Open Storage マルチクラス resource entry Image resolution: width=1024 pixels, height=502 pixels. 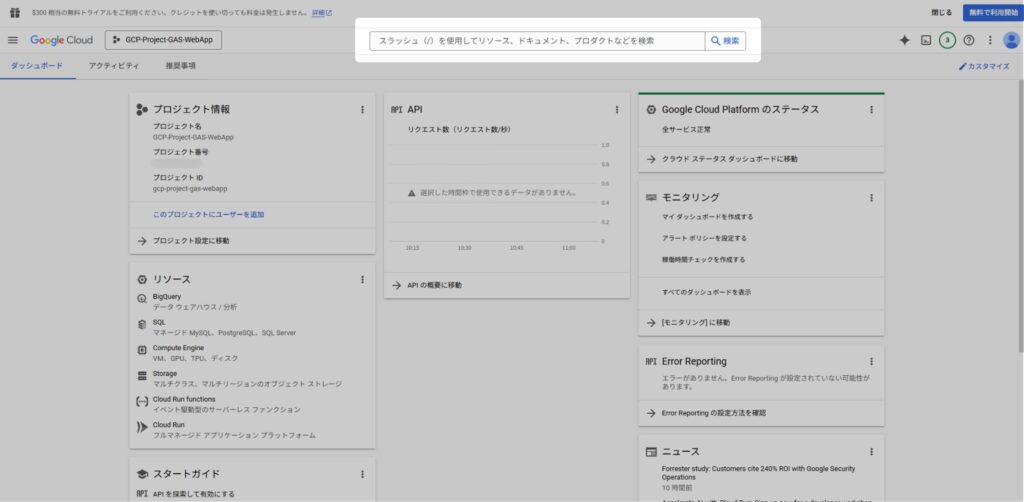click(247, 379)
